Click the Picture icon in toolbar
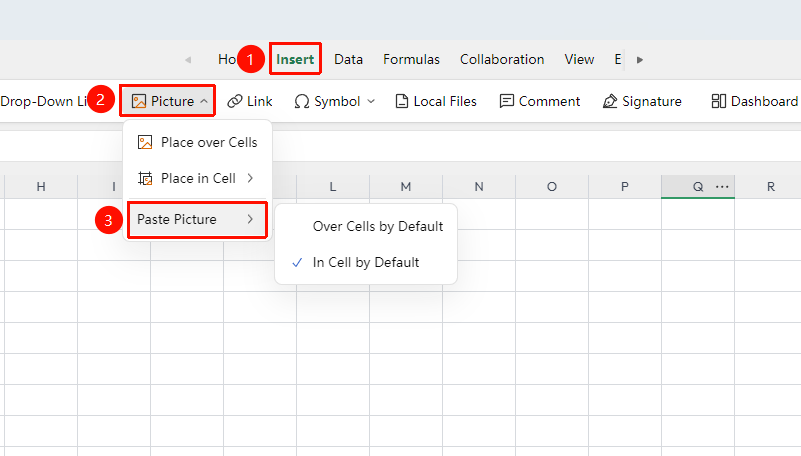The height and width of the screenshot is (456, 801). 138,101
